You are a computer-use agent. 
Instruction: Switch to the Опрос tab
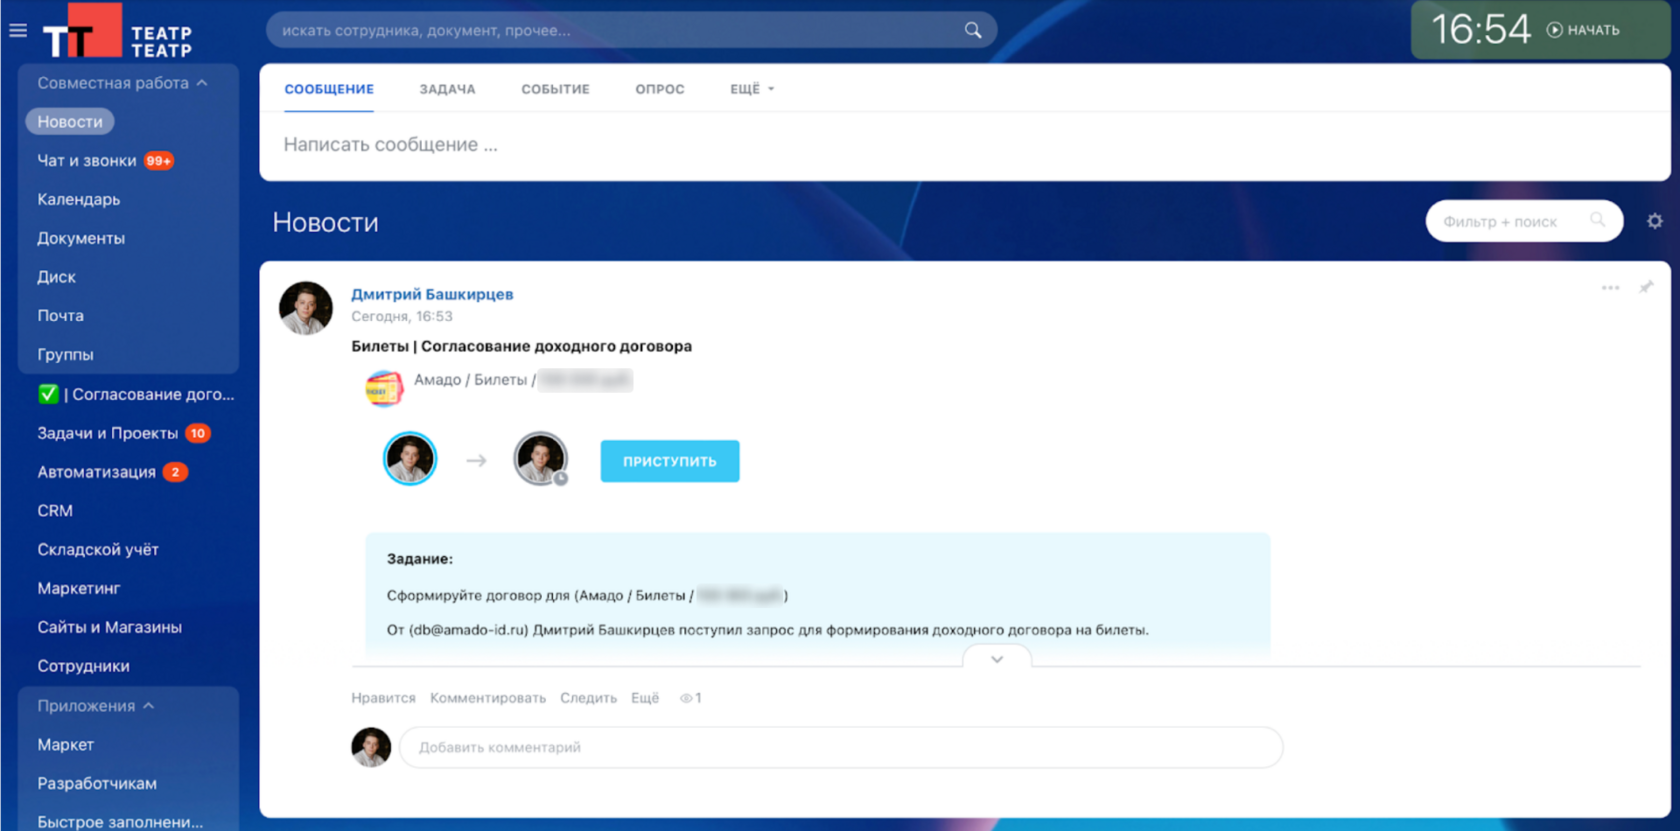point(660,89)
